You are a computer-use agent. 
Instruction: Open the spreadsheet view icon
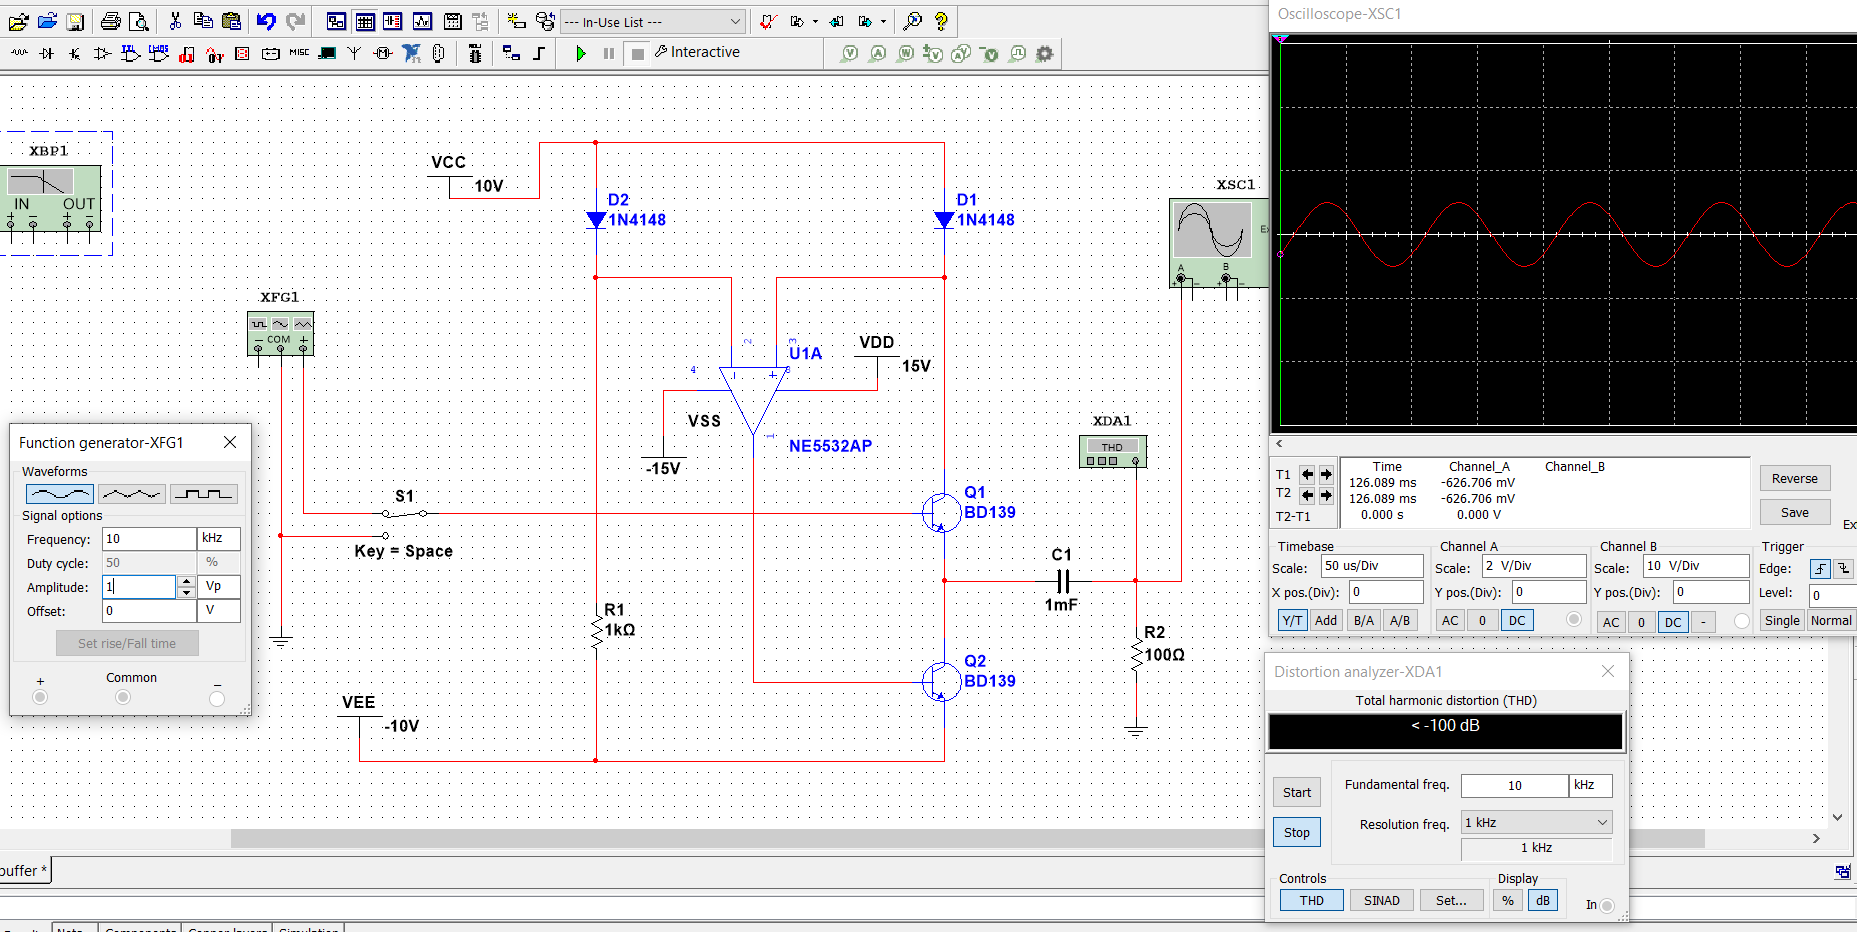point(365,21)
